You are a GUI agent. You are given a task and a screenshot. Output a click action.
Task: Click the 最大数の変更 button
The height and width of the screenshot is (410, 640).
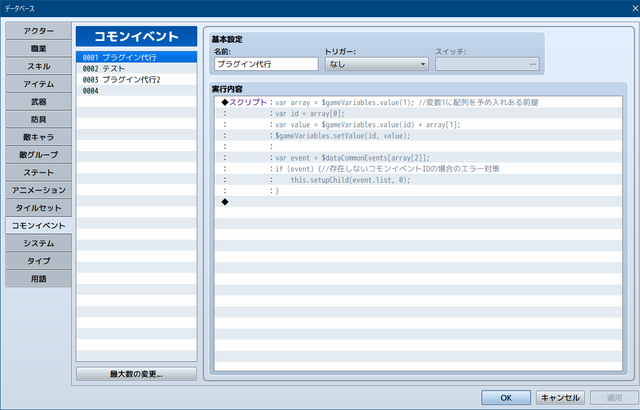[136, 374]
